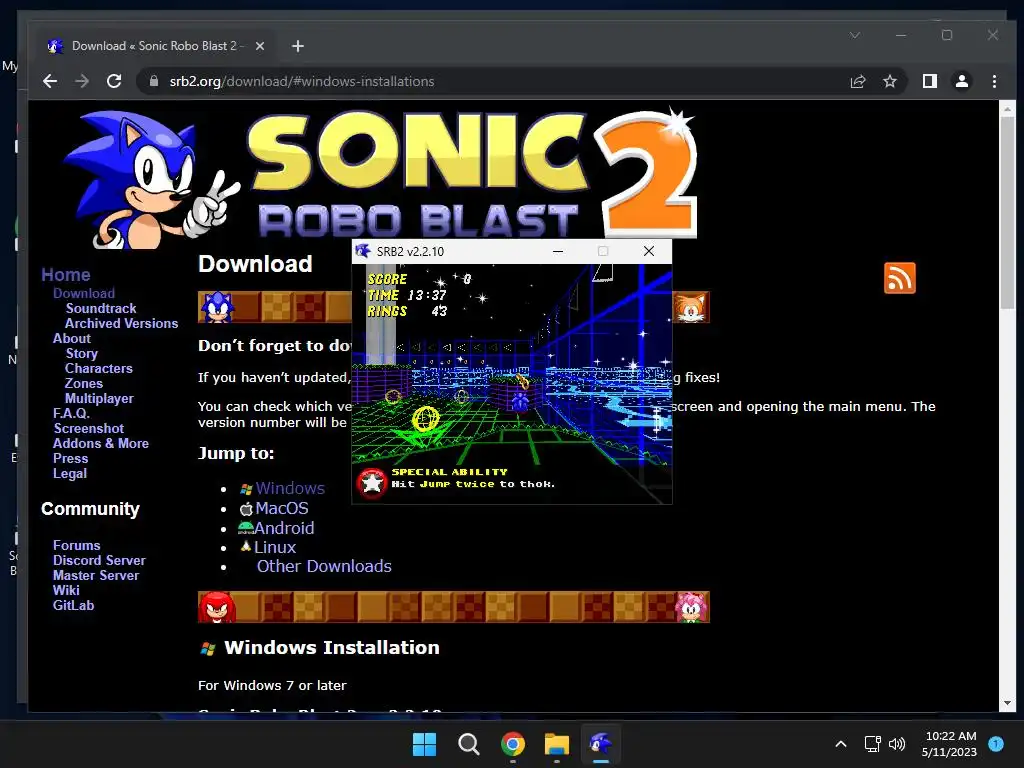1024x768 pixels.
Task: Reload the srb2.org page
Action: pos(114,81)
